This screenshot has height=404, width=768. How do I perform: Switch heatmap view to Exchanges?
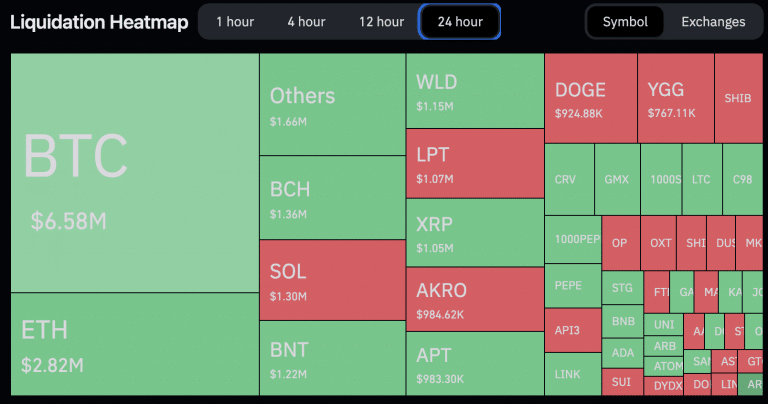pos(713,21)
